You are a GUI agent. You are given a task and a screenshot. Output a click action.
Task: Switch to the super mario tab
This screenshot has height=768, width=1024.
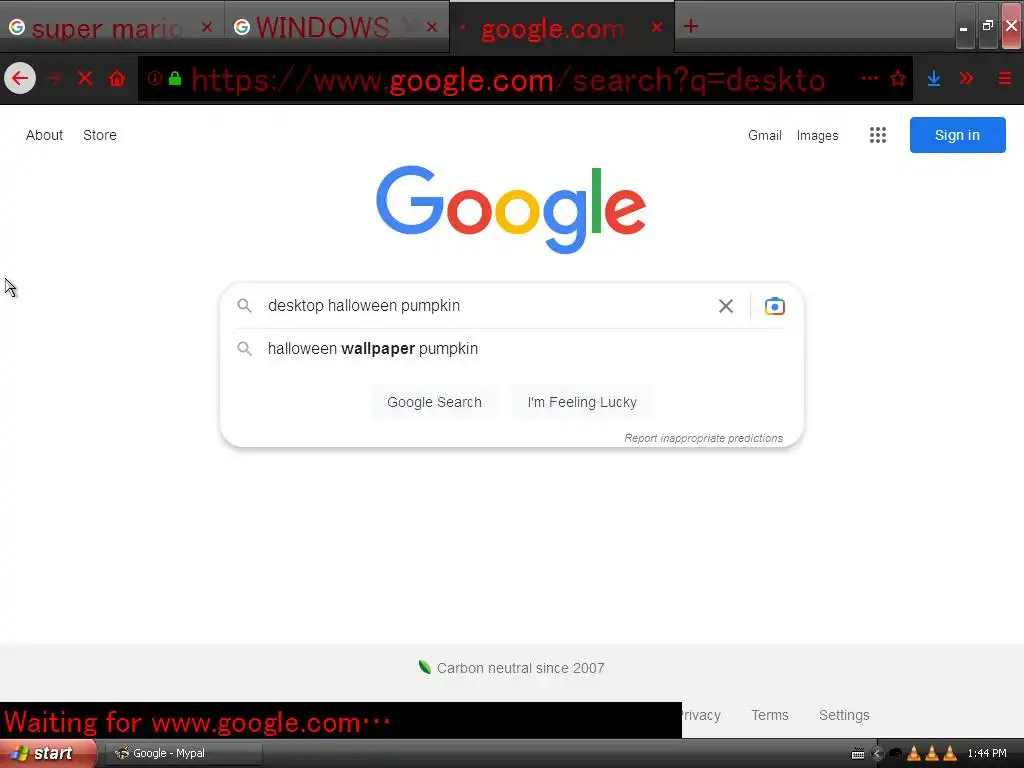coord(106,27)
